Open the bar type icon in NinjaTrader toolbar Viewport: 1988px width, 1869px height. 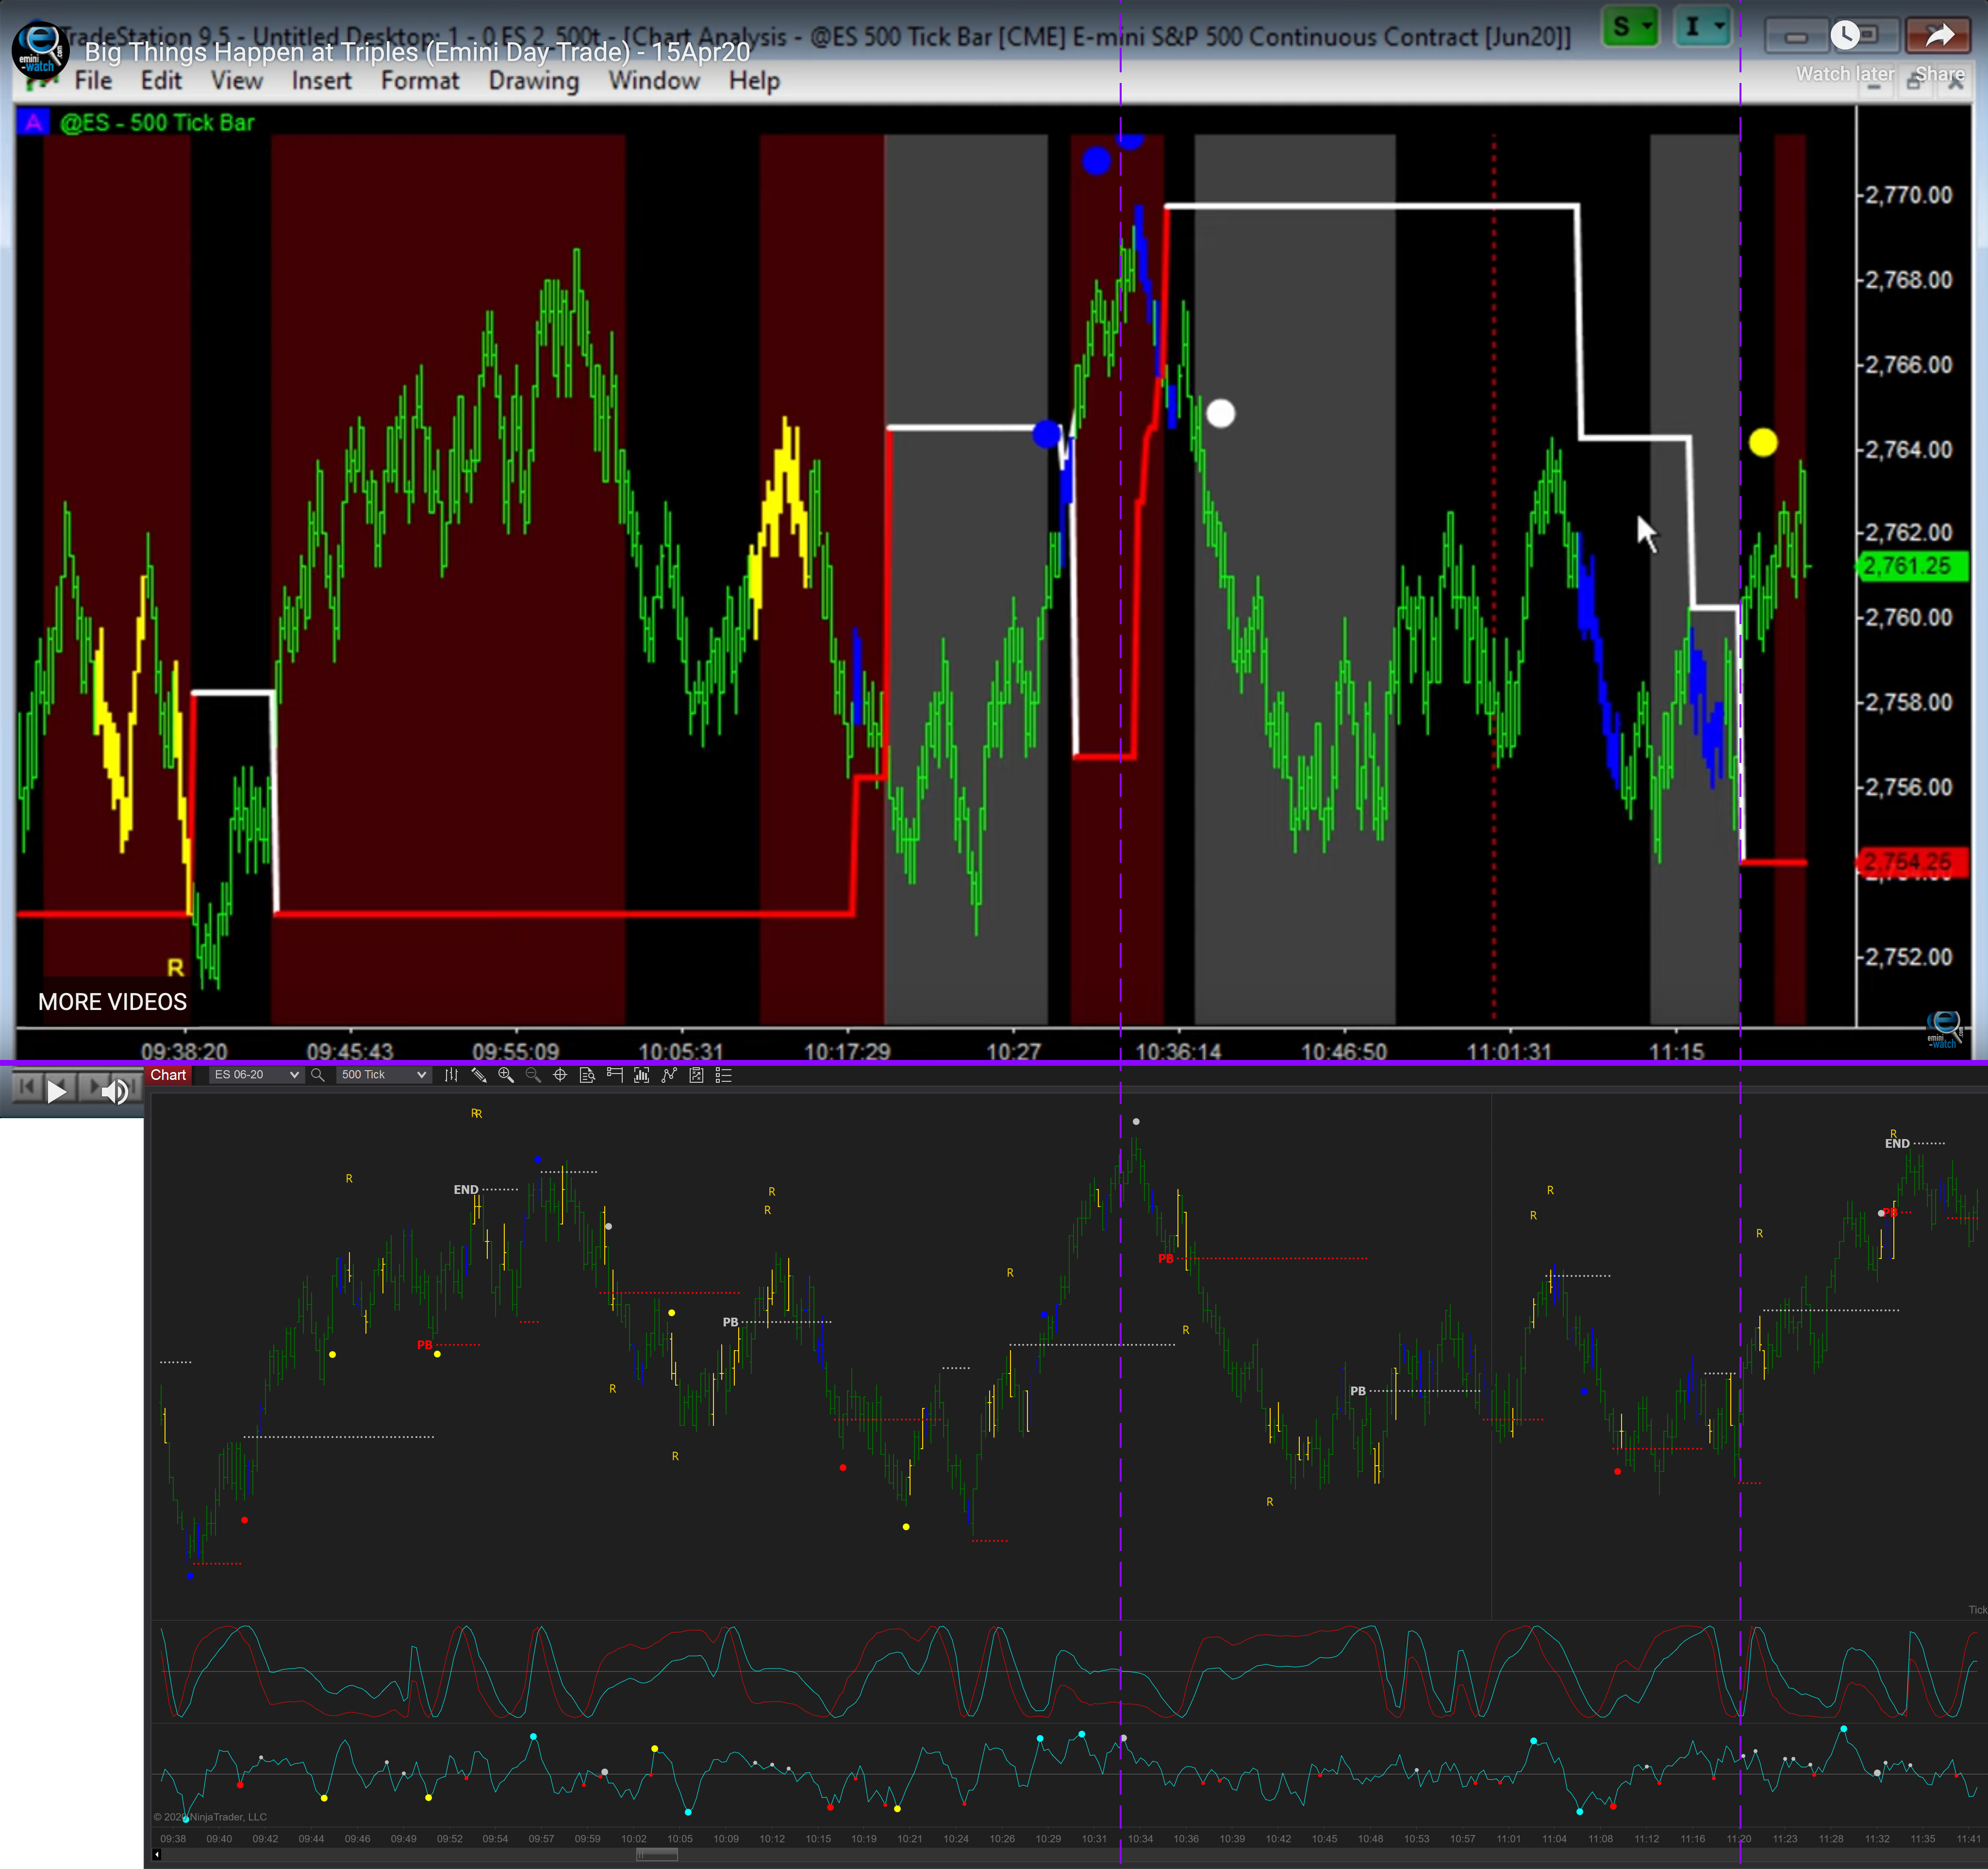[x=451, y=1075]
